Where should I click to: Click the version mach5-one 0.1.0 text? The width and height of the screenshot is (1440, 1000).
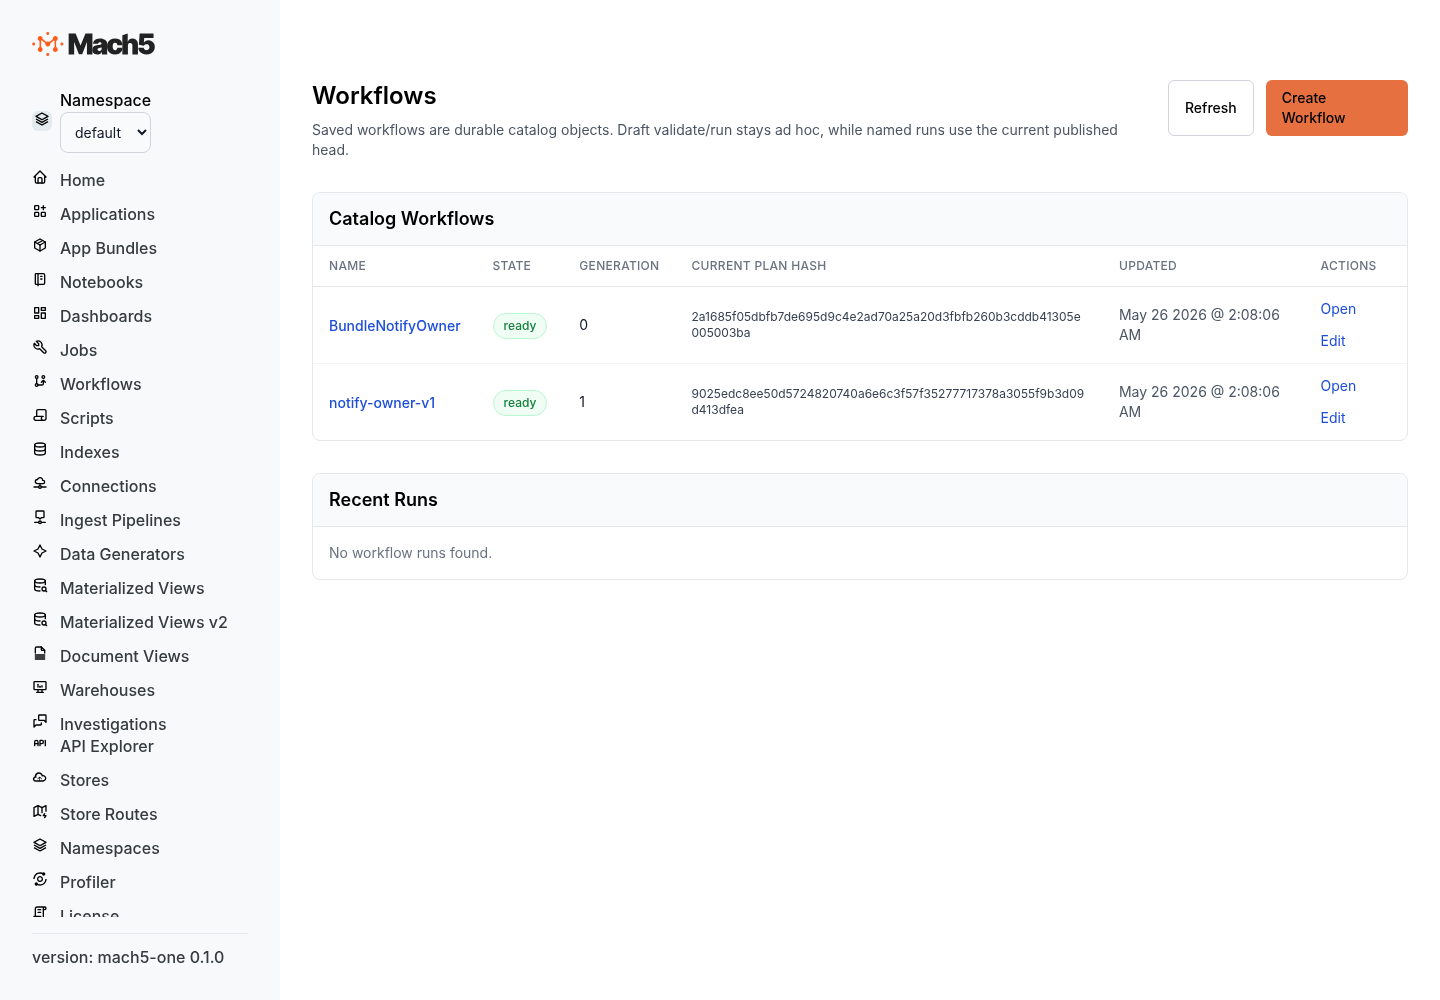click(128, 957)
